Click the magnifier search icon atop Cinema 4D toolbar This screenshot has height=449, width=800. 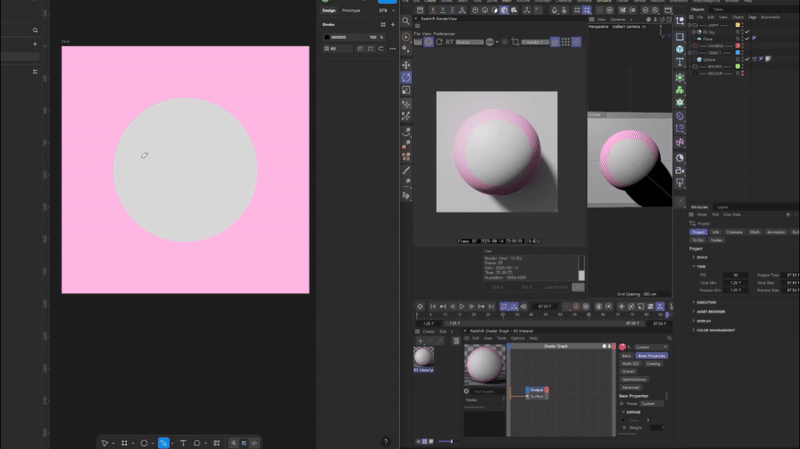(x=406, y=21)
